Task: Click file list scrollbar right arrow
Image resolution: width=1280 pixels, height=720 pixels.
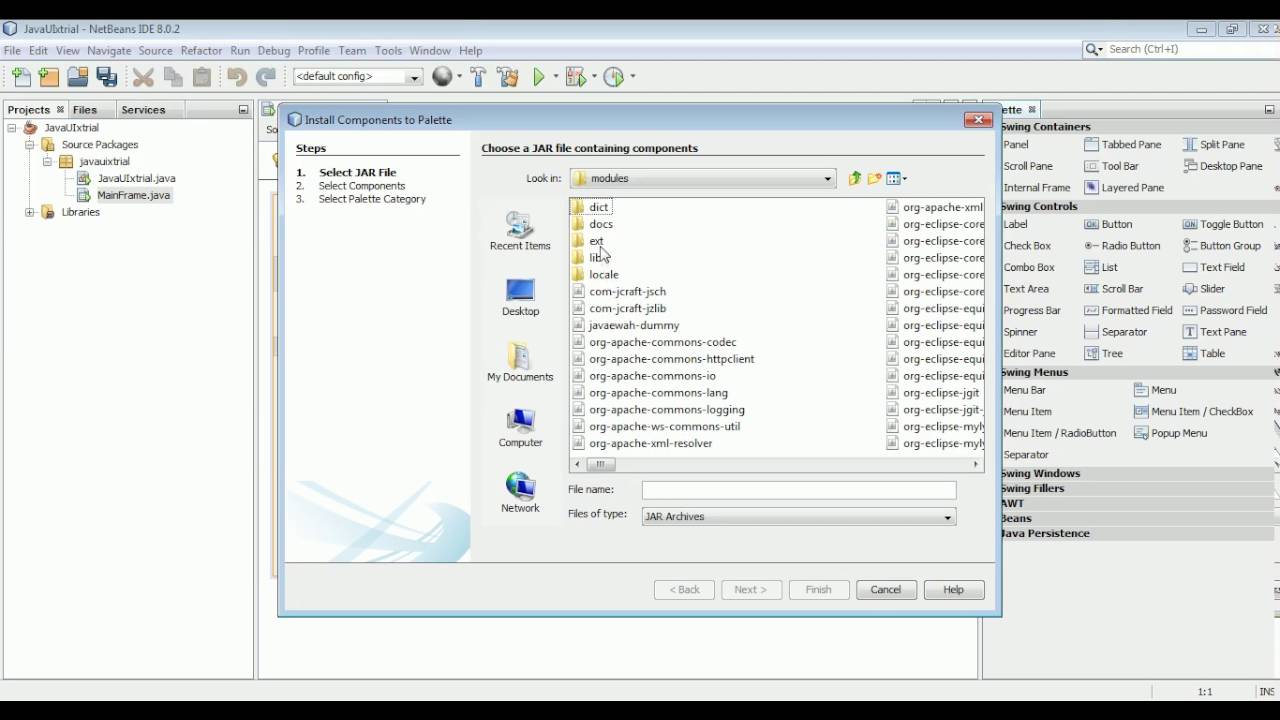Action: tap(976, 465)
